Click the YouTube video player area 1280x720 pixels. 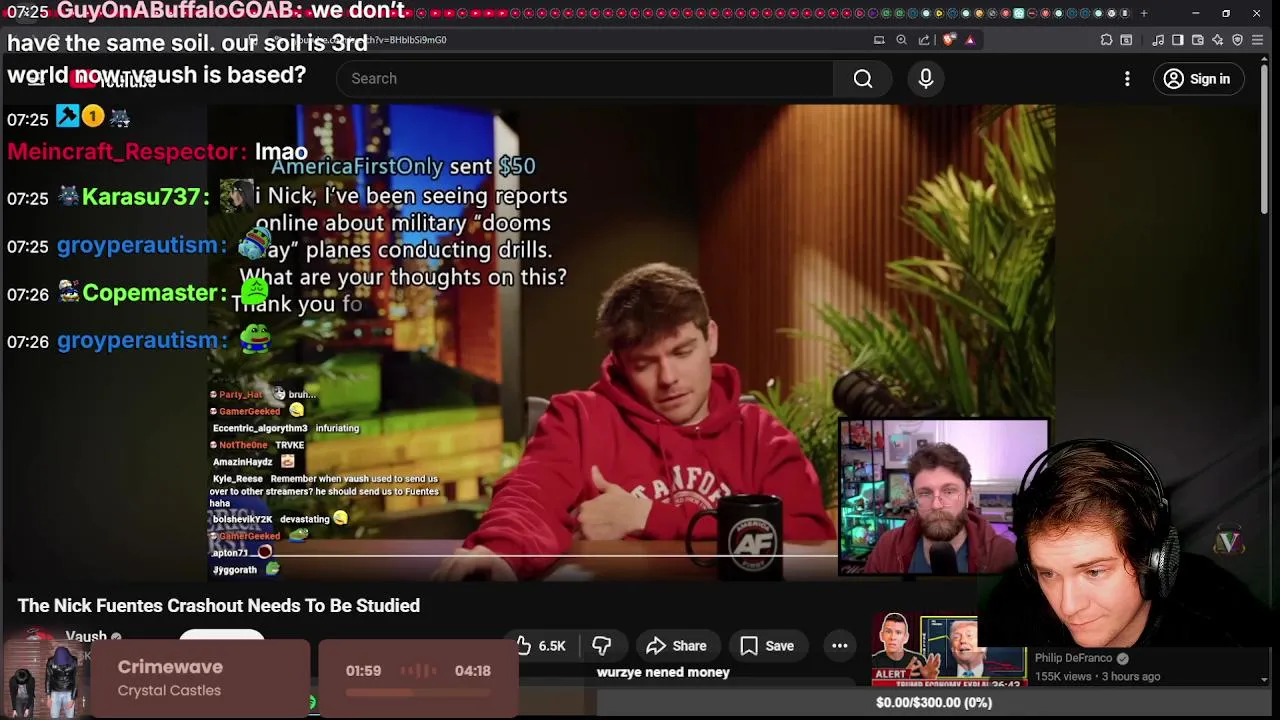(632, 342)
